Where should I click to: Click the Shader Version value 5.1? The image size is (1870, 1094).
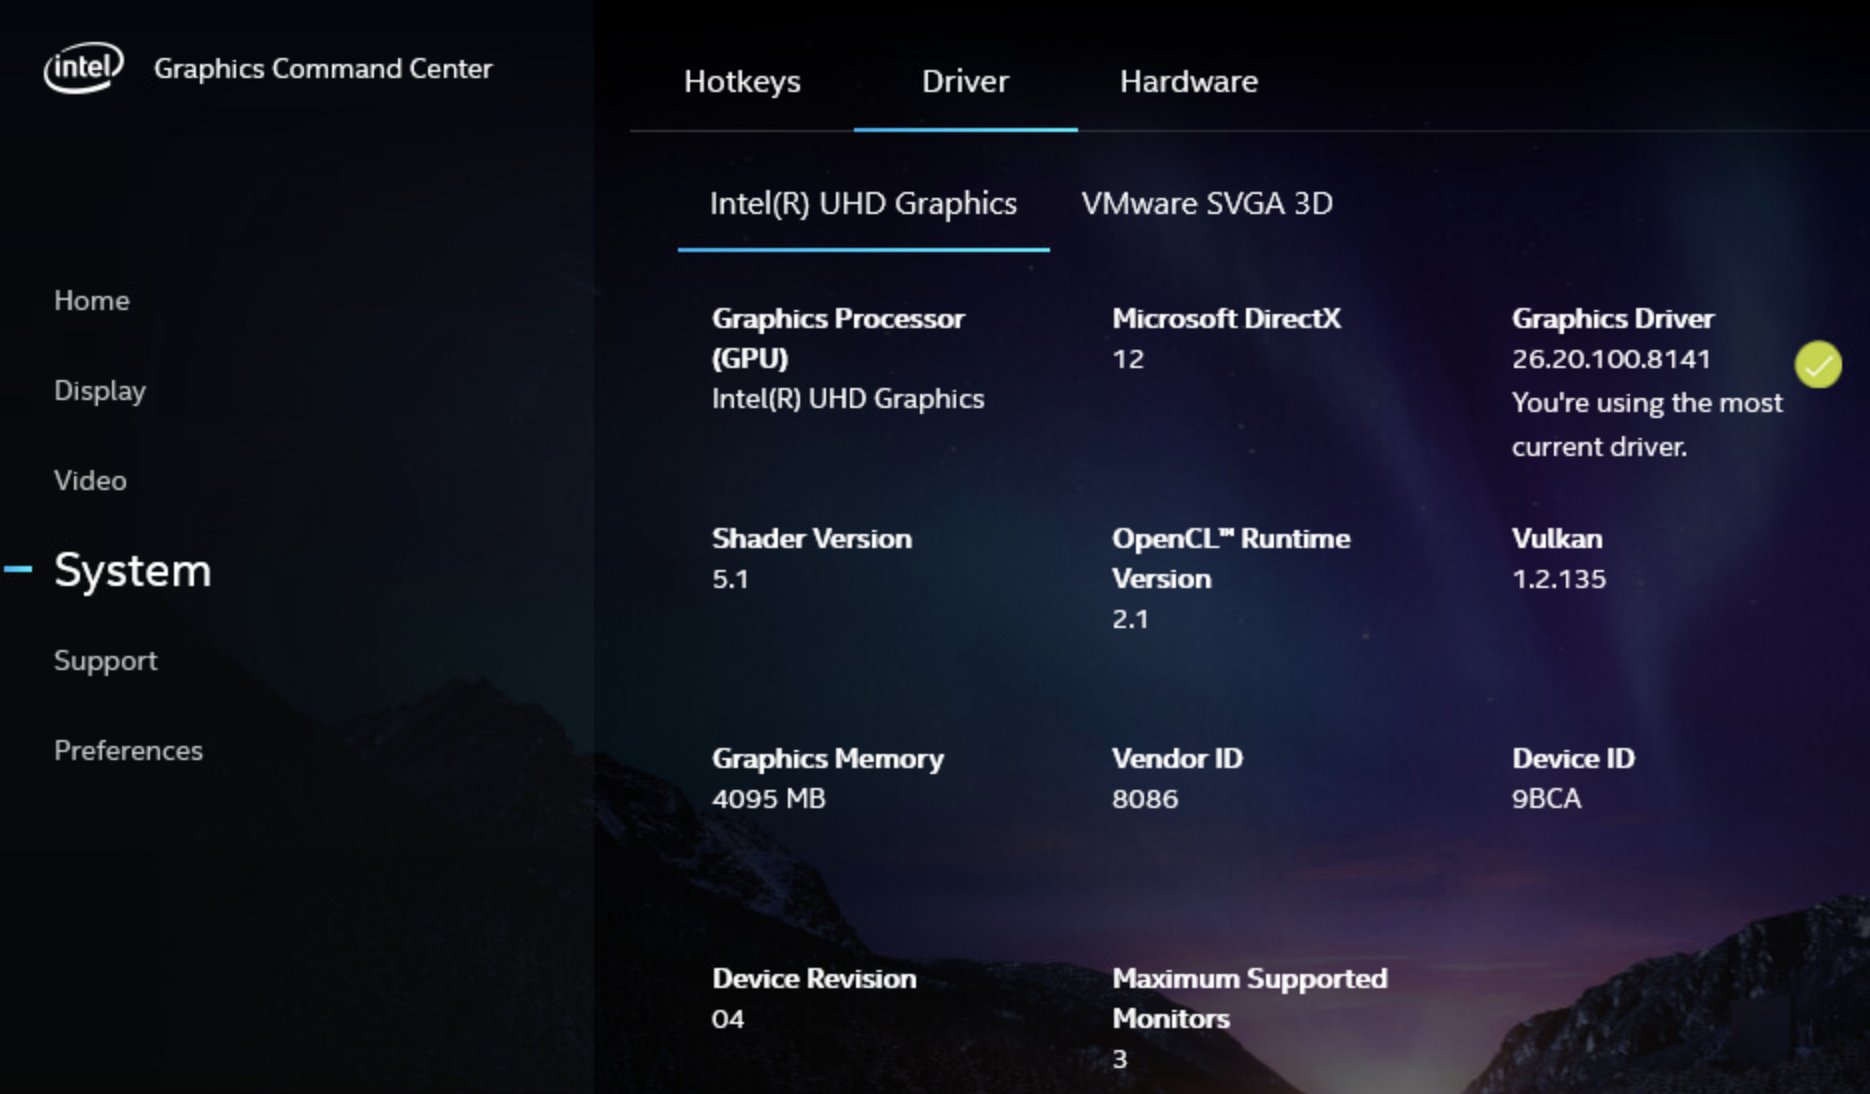pyautogui.click(x=730, y=579)
